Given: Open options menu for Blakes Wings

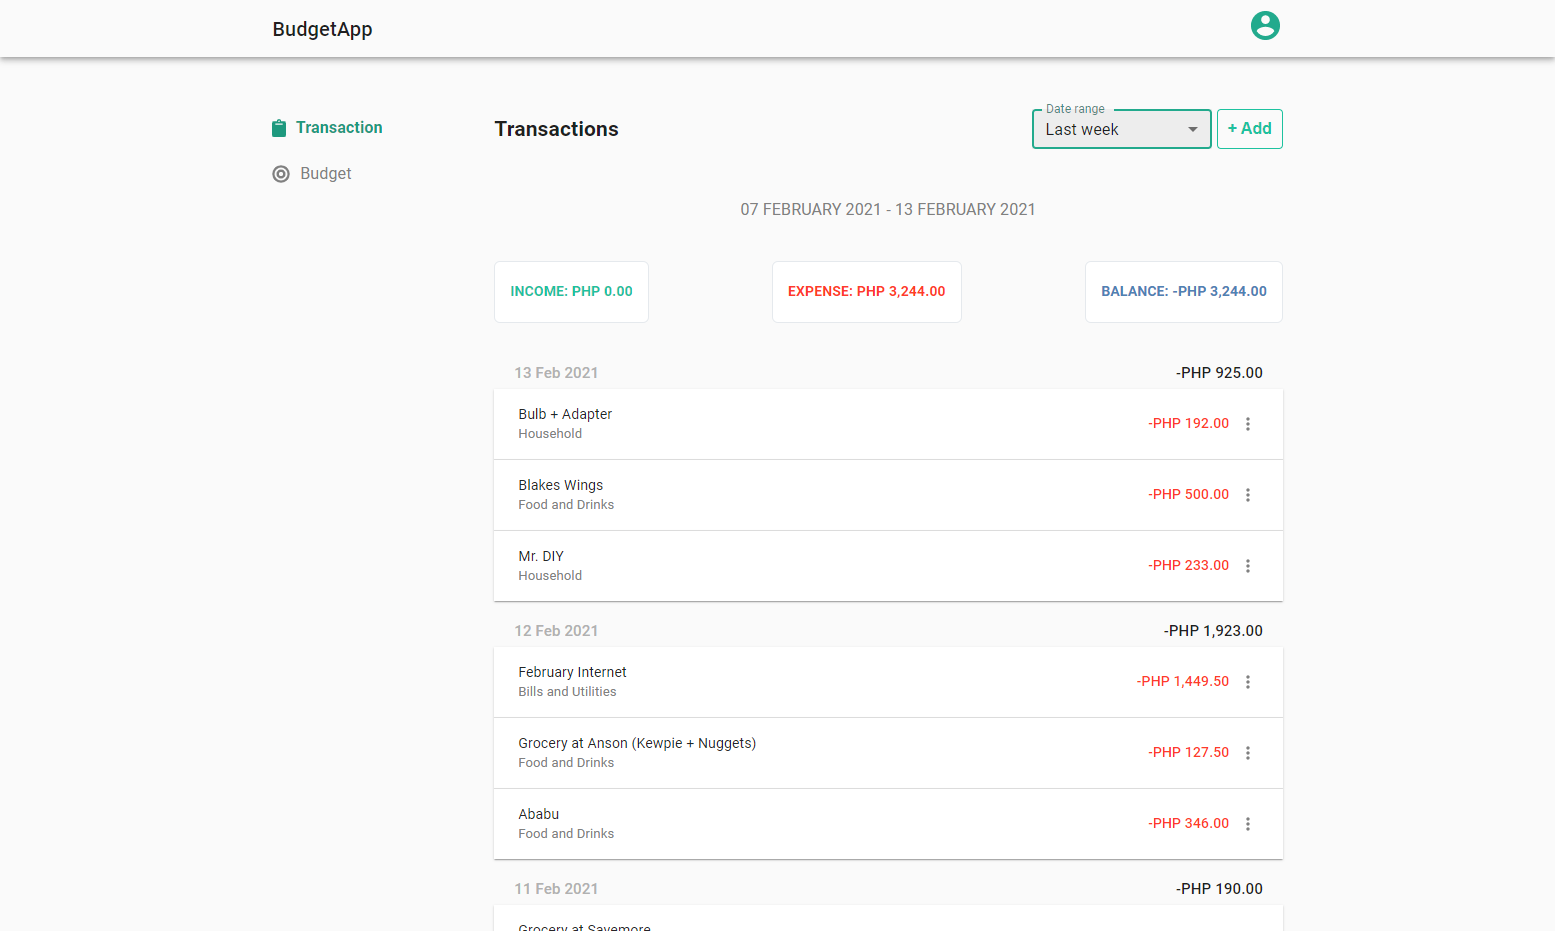Looking at the screenshot, I should 1247,495.
